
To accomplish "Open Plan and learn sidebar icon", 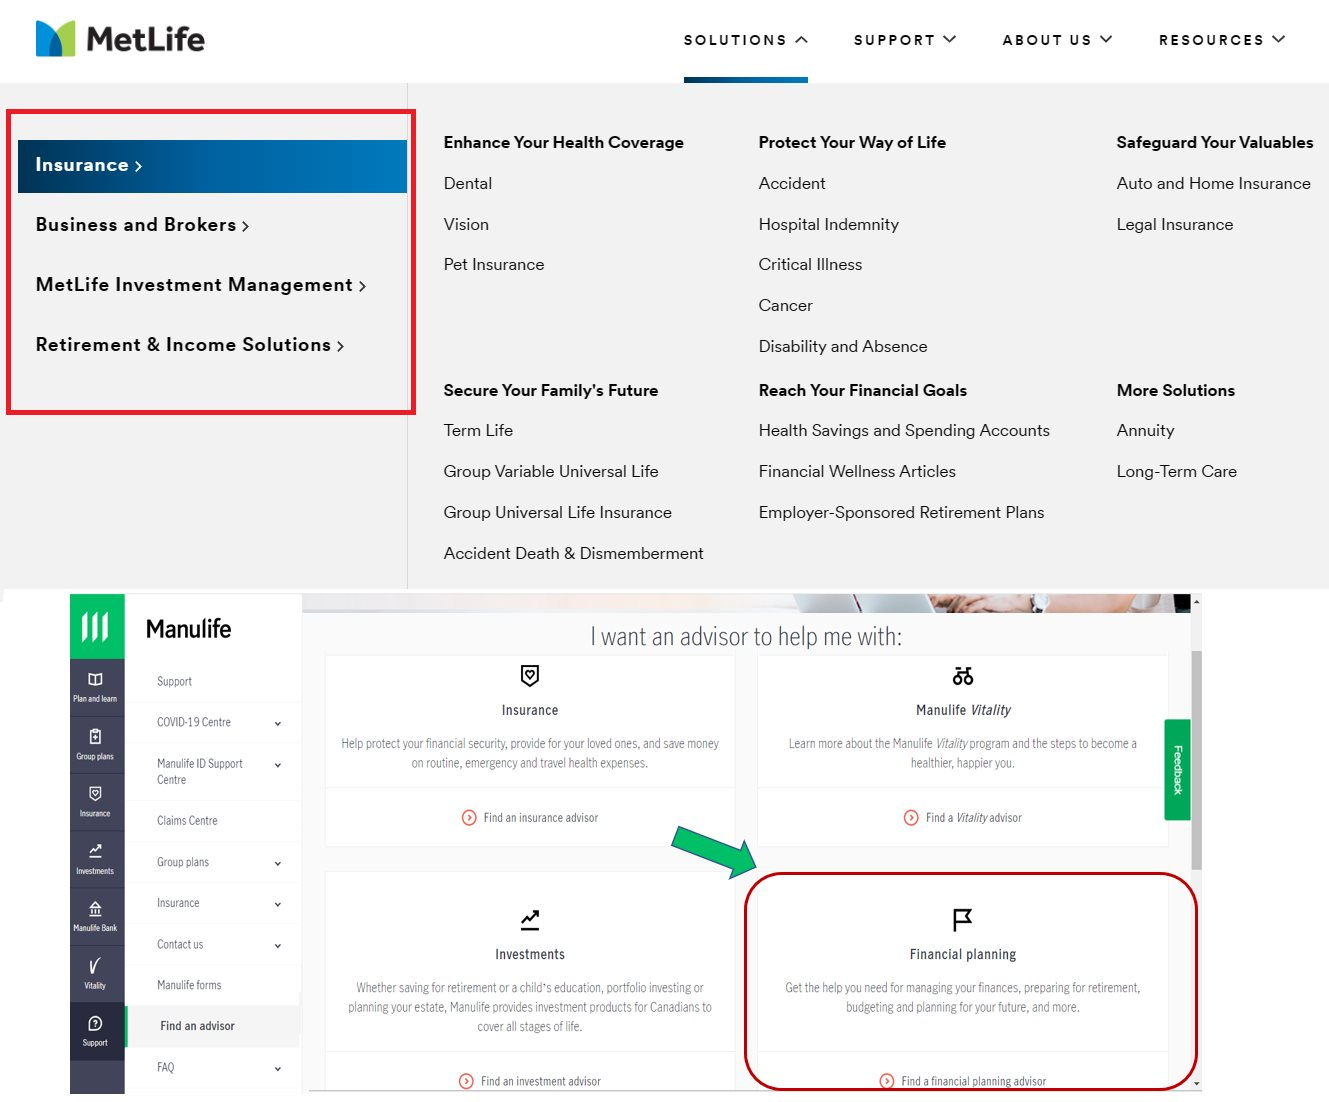I will [x=95, y=686].
